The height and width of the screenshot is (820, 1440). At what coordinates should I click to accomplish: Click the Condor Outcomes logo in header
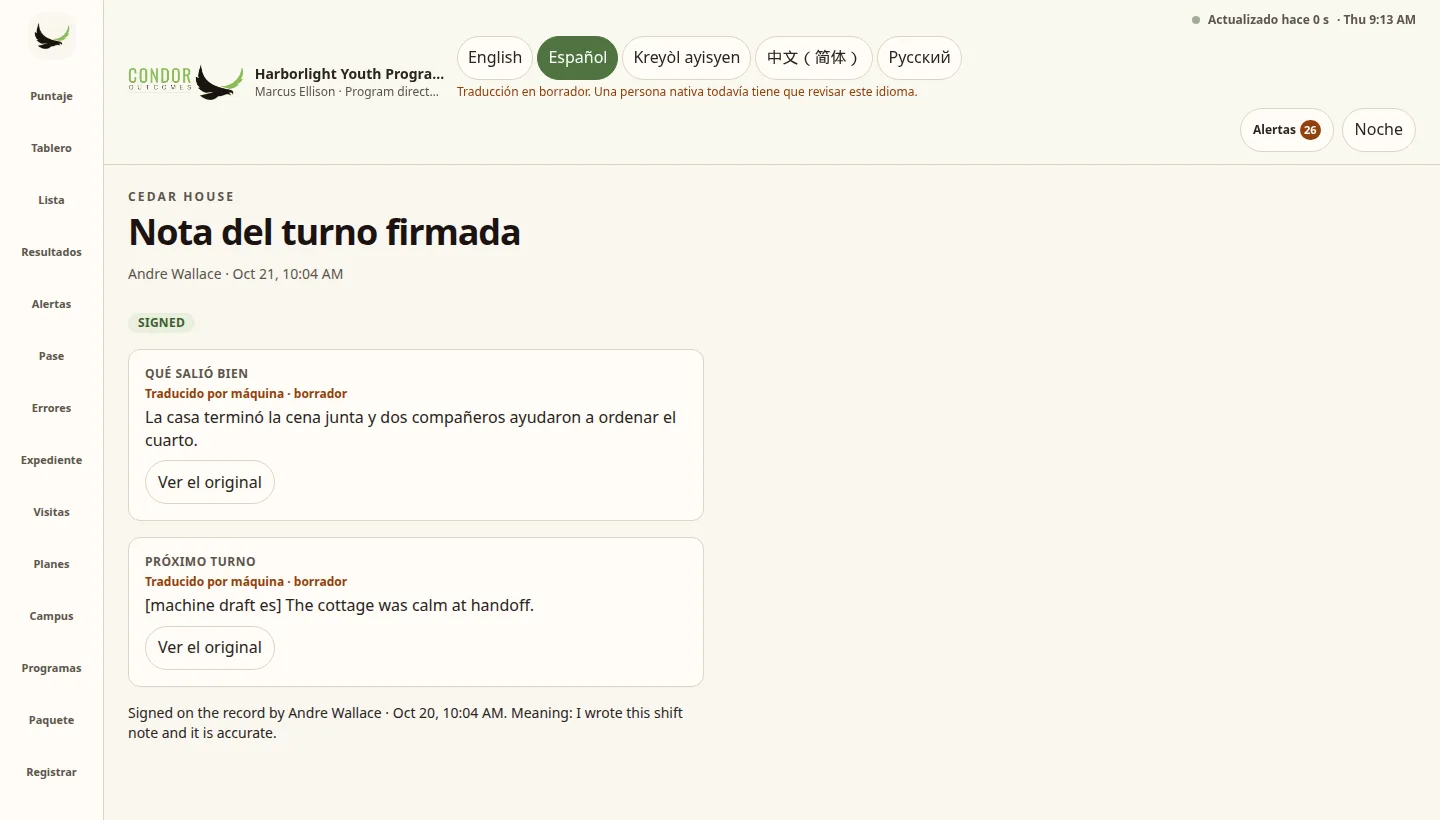click(x=186, y=81)
